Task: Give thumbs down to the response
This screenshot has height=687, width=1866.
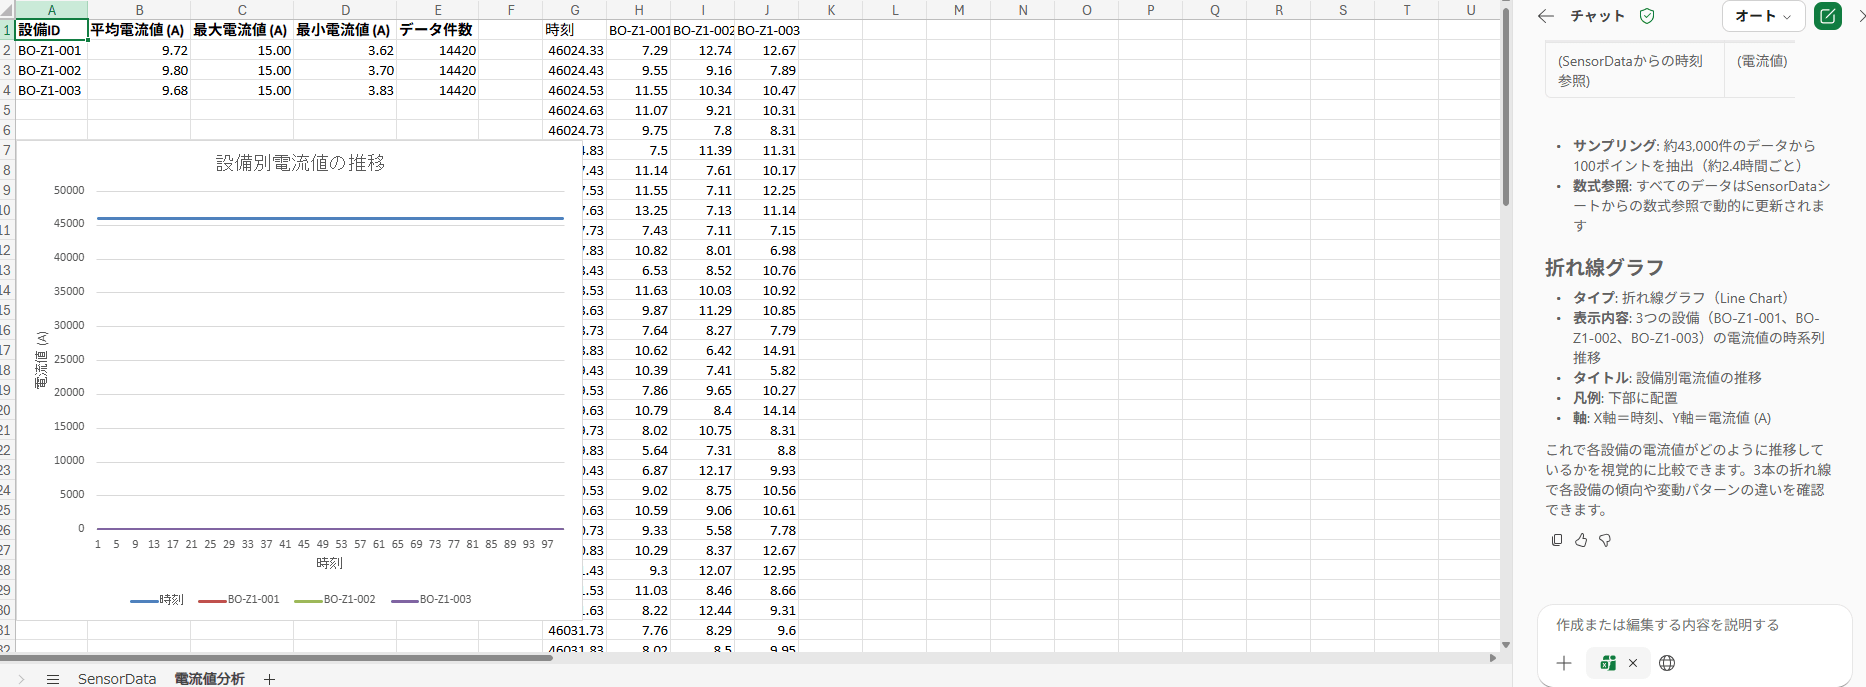Action: click(x=1605, y=540)
